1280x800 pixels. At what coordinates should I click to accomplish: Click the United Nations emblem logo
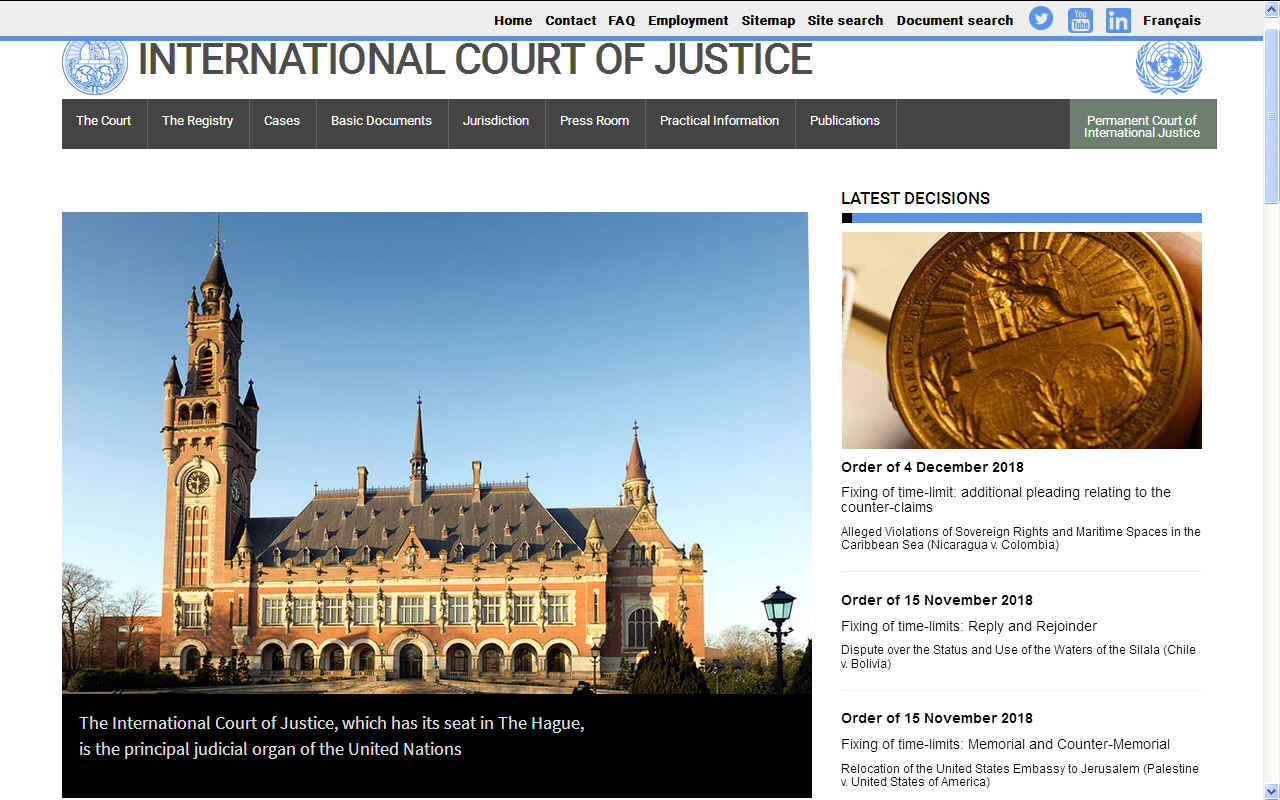[1168, 67]
